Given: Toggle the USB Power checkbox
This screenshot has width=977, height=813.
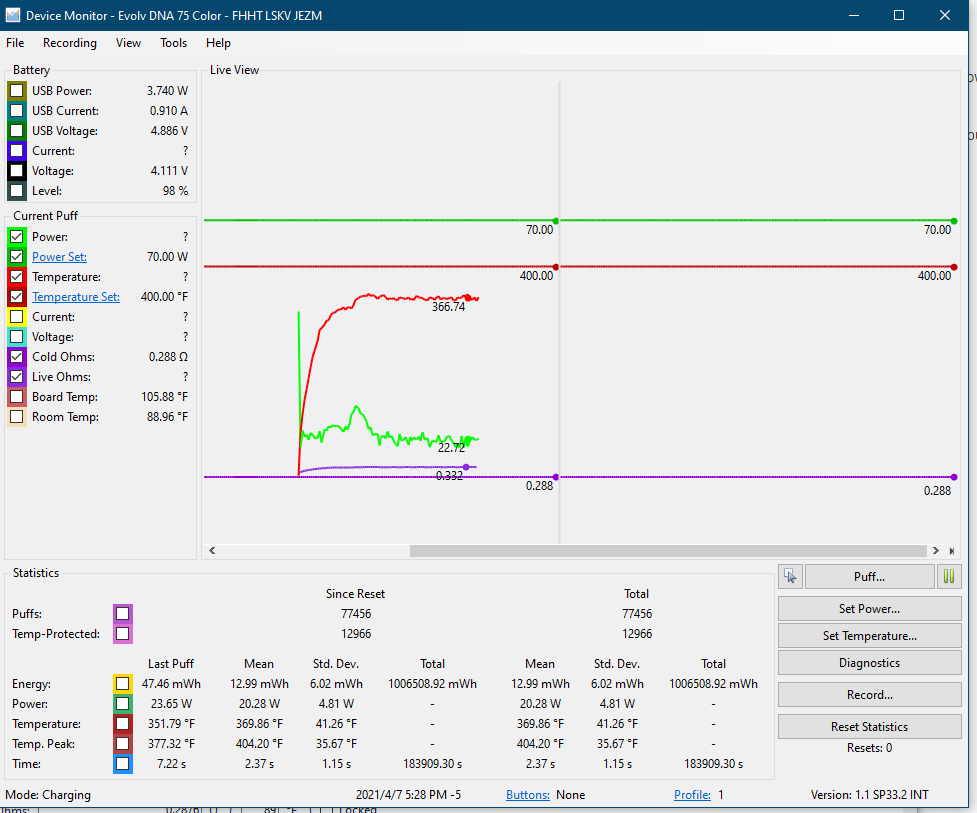Looking at the screenshot, I should pyautogui.click(x=17, y=91).
